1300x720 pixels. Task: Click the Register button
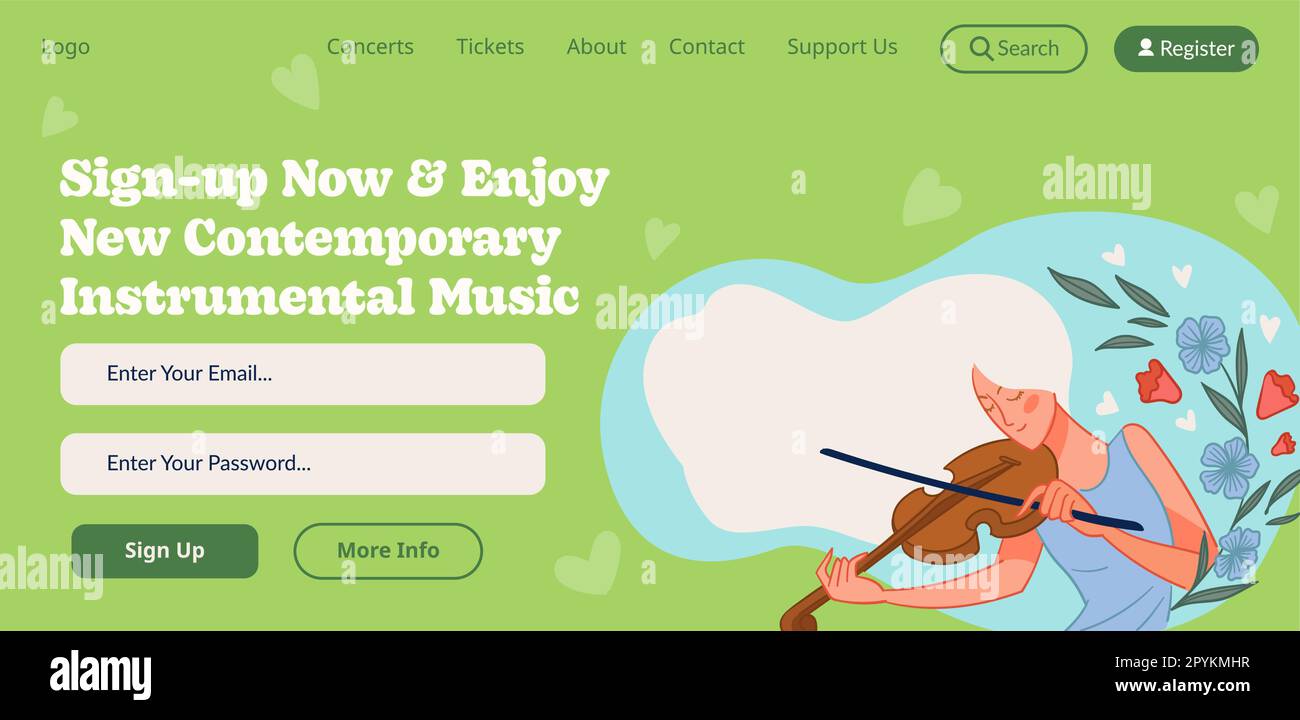click(1186, 48)
